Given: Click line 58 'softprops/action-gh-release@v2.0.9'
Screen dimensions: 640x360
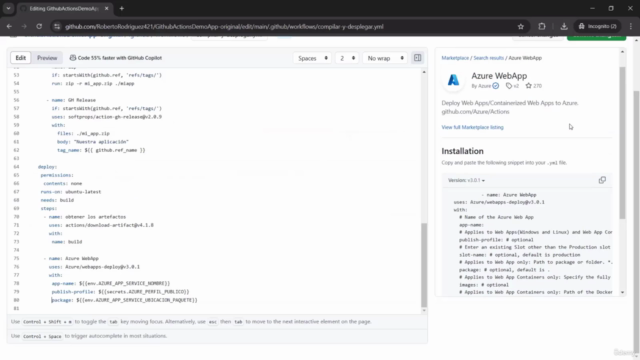Looking at the screenshot, I should click(x=115, y=117).
